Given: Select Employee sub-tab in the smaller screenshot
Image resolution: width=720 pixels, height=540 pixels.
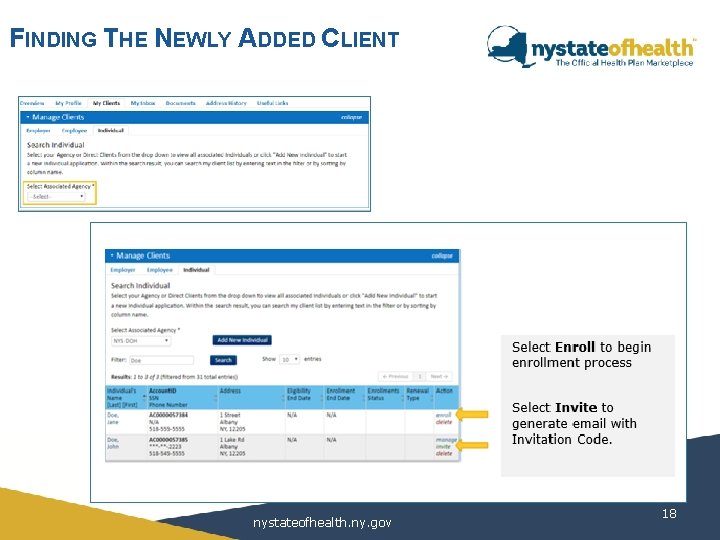Looking at the screenshot, I should [x=74, y=131].
